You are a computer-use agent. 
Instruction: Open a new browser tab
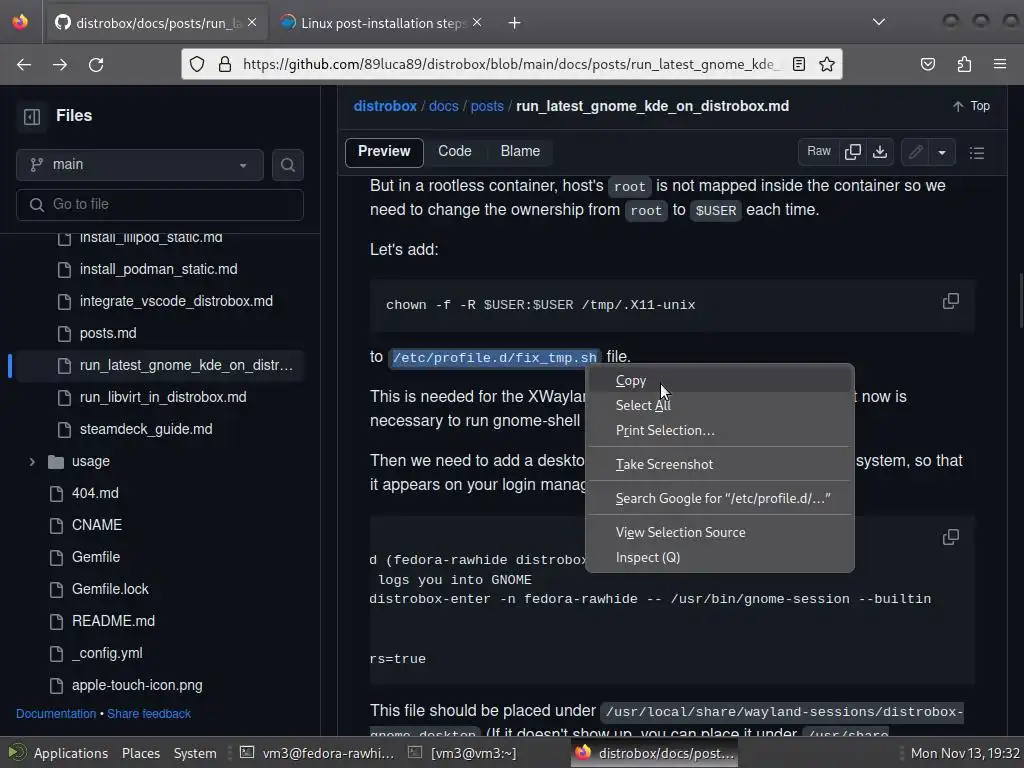point(515,23)
